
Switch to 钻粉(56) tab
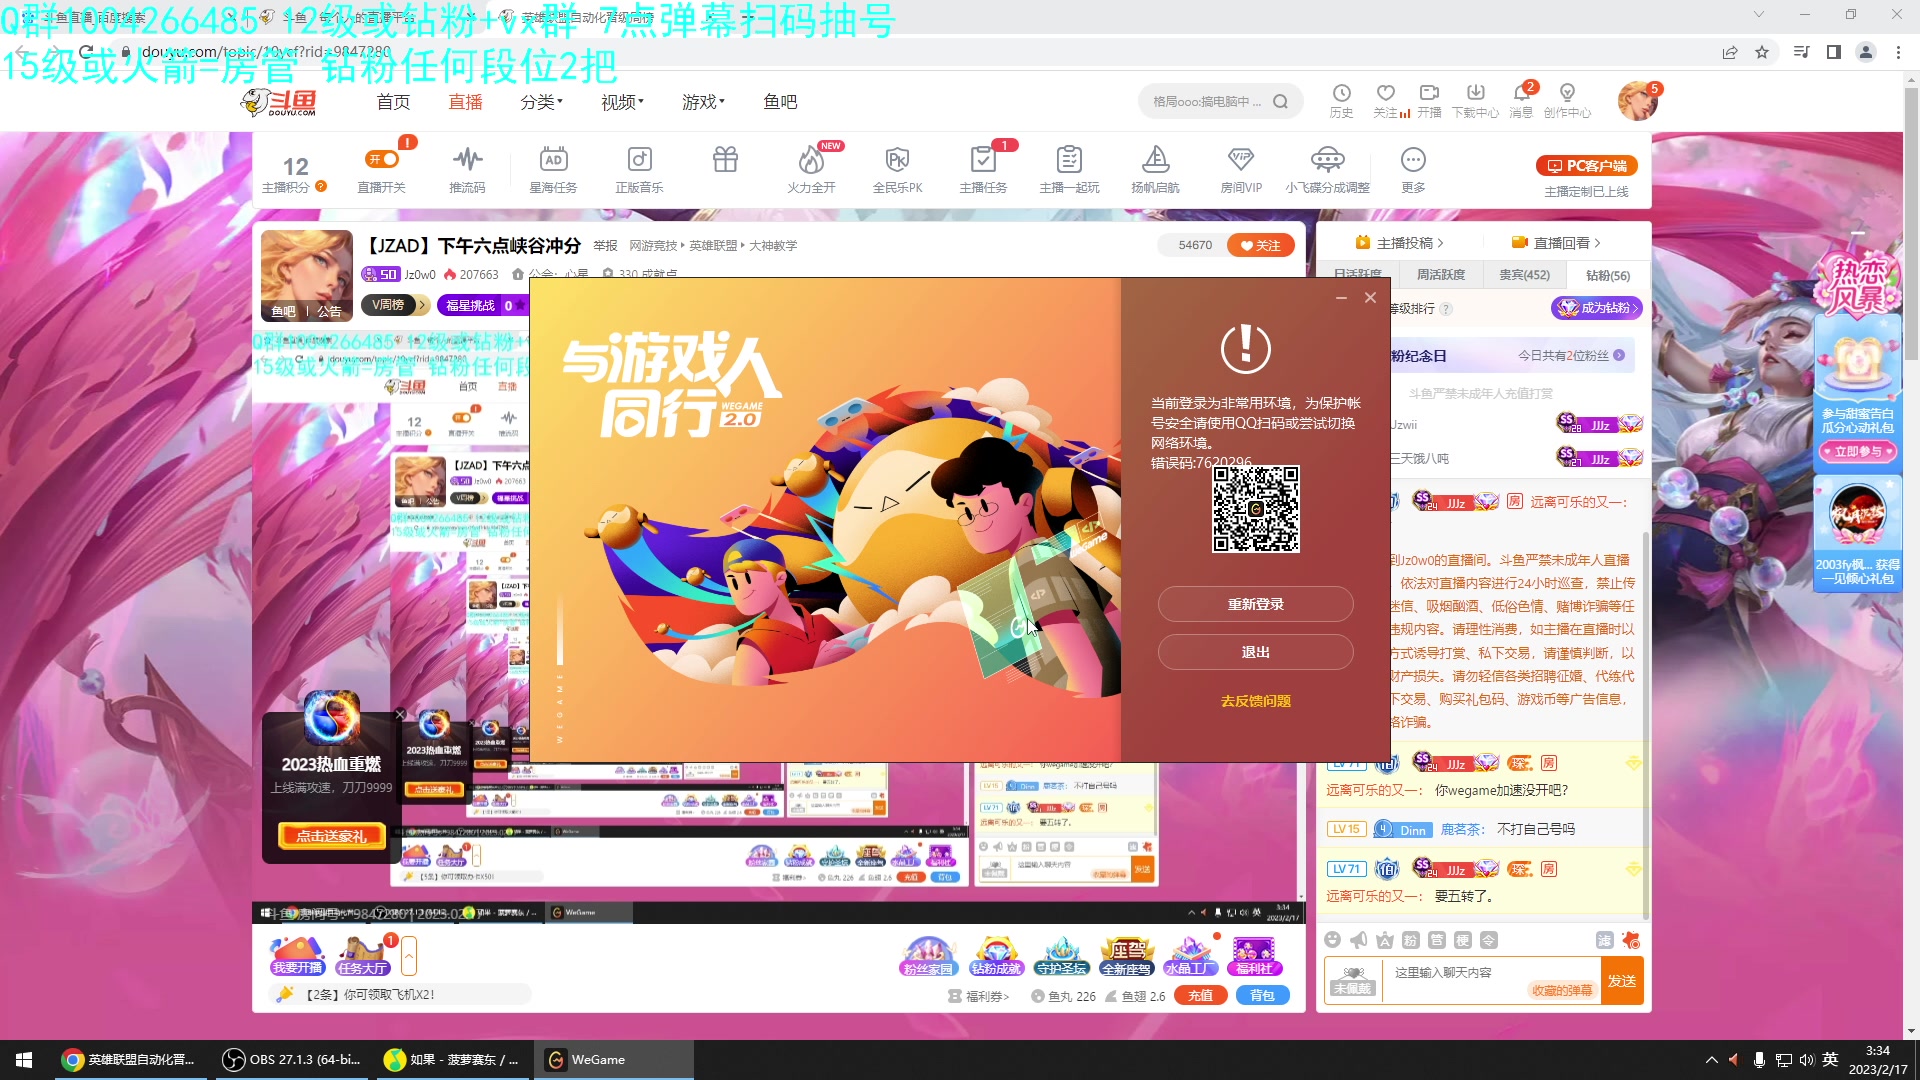coord(1607,275)
